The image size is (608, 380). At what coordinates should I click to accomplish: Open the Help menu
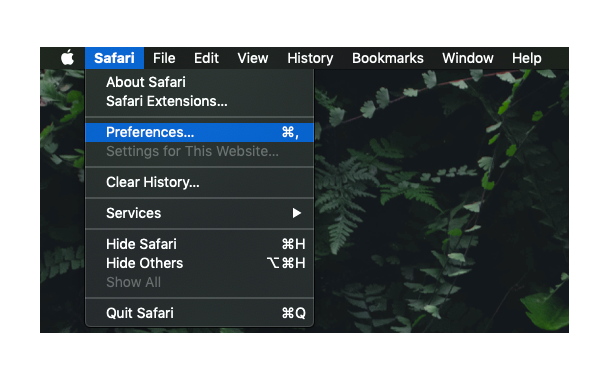click(x=527, y=58)
